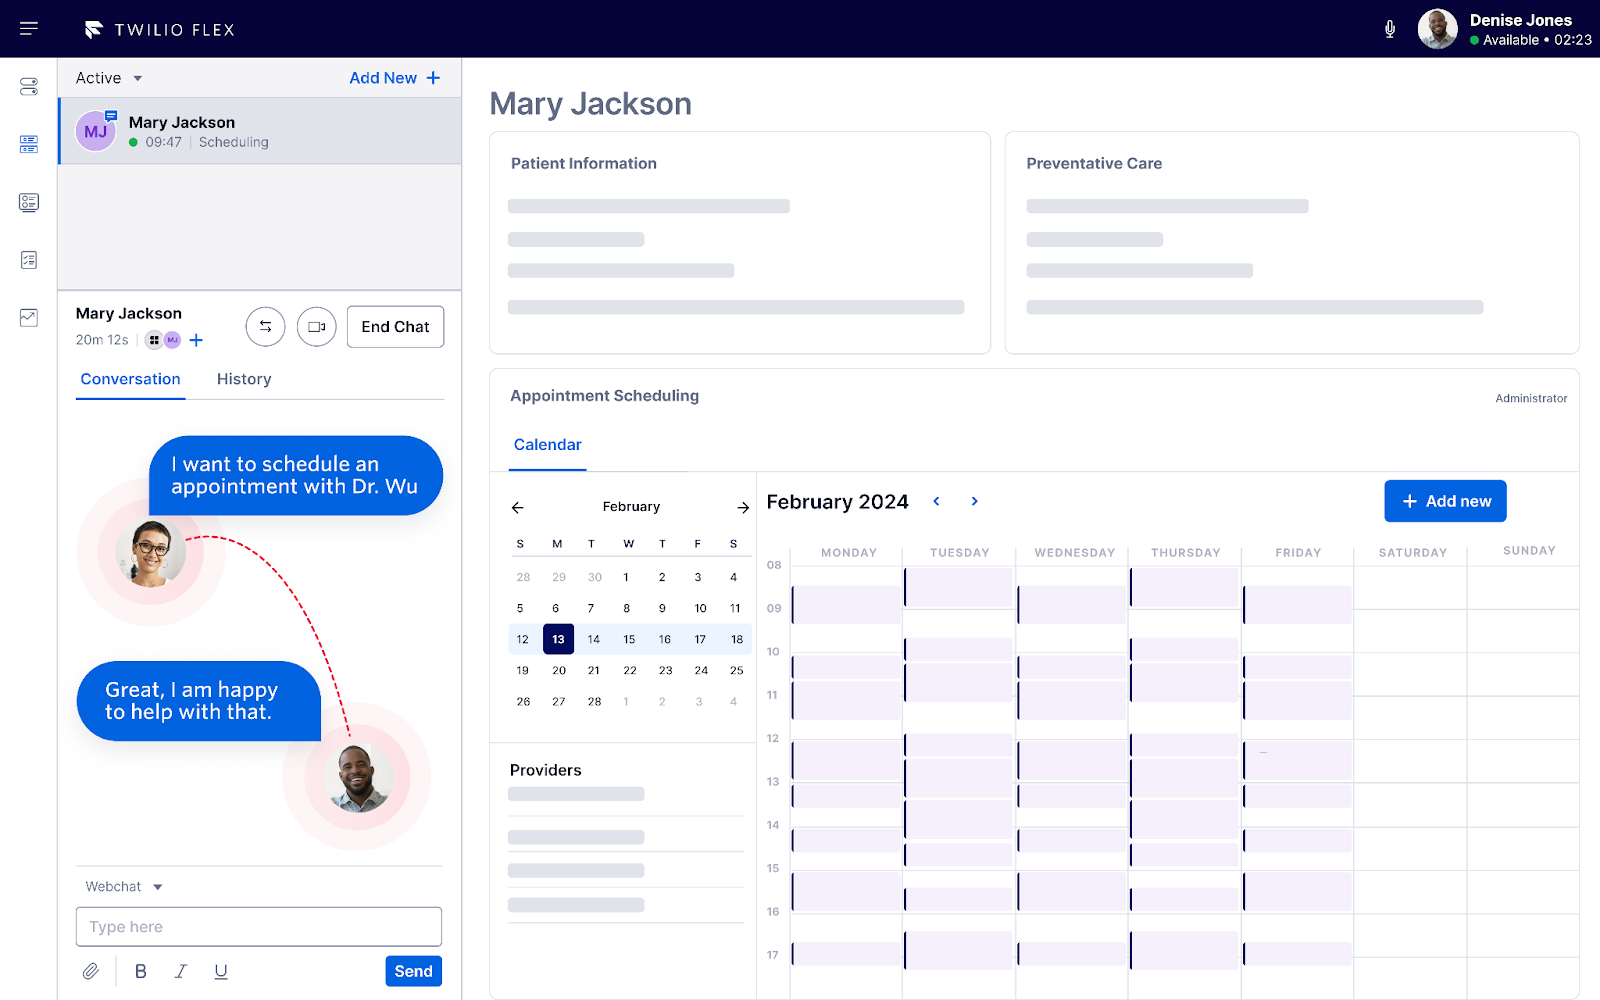Click the FRIDAY column header

coord(1298,553)
